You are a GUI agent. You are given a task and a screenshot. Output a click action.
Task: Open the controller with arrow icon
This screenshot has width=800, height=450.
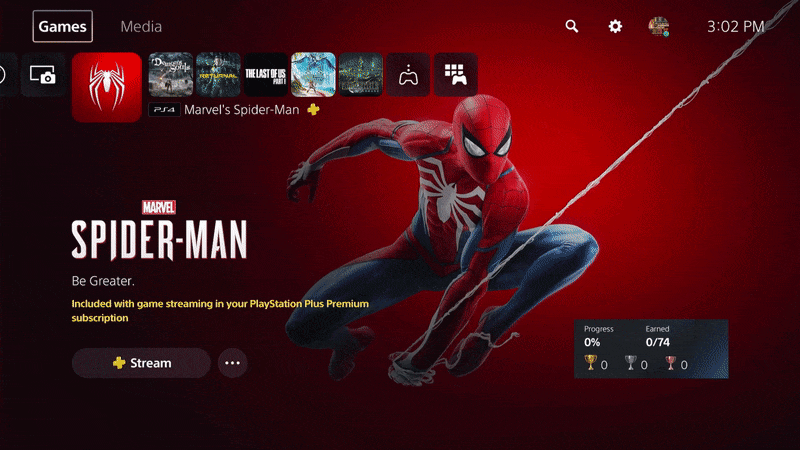pyautogui.click(x=408, y=74)
